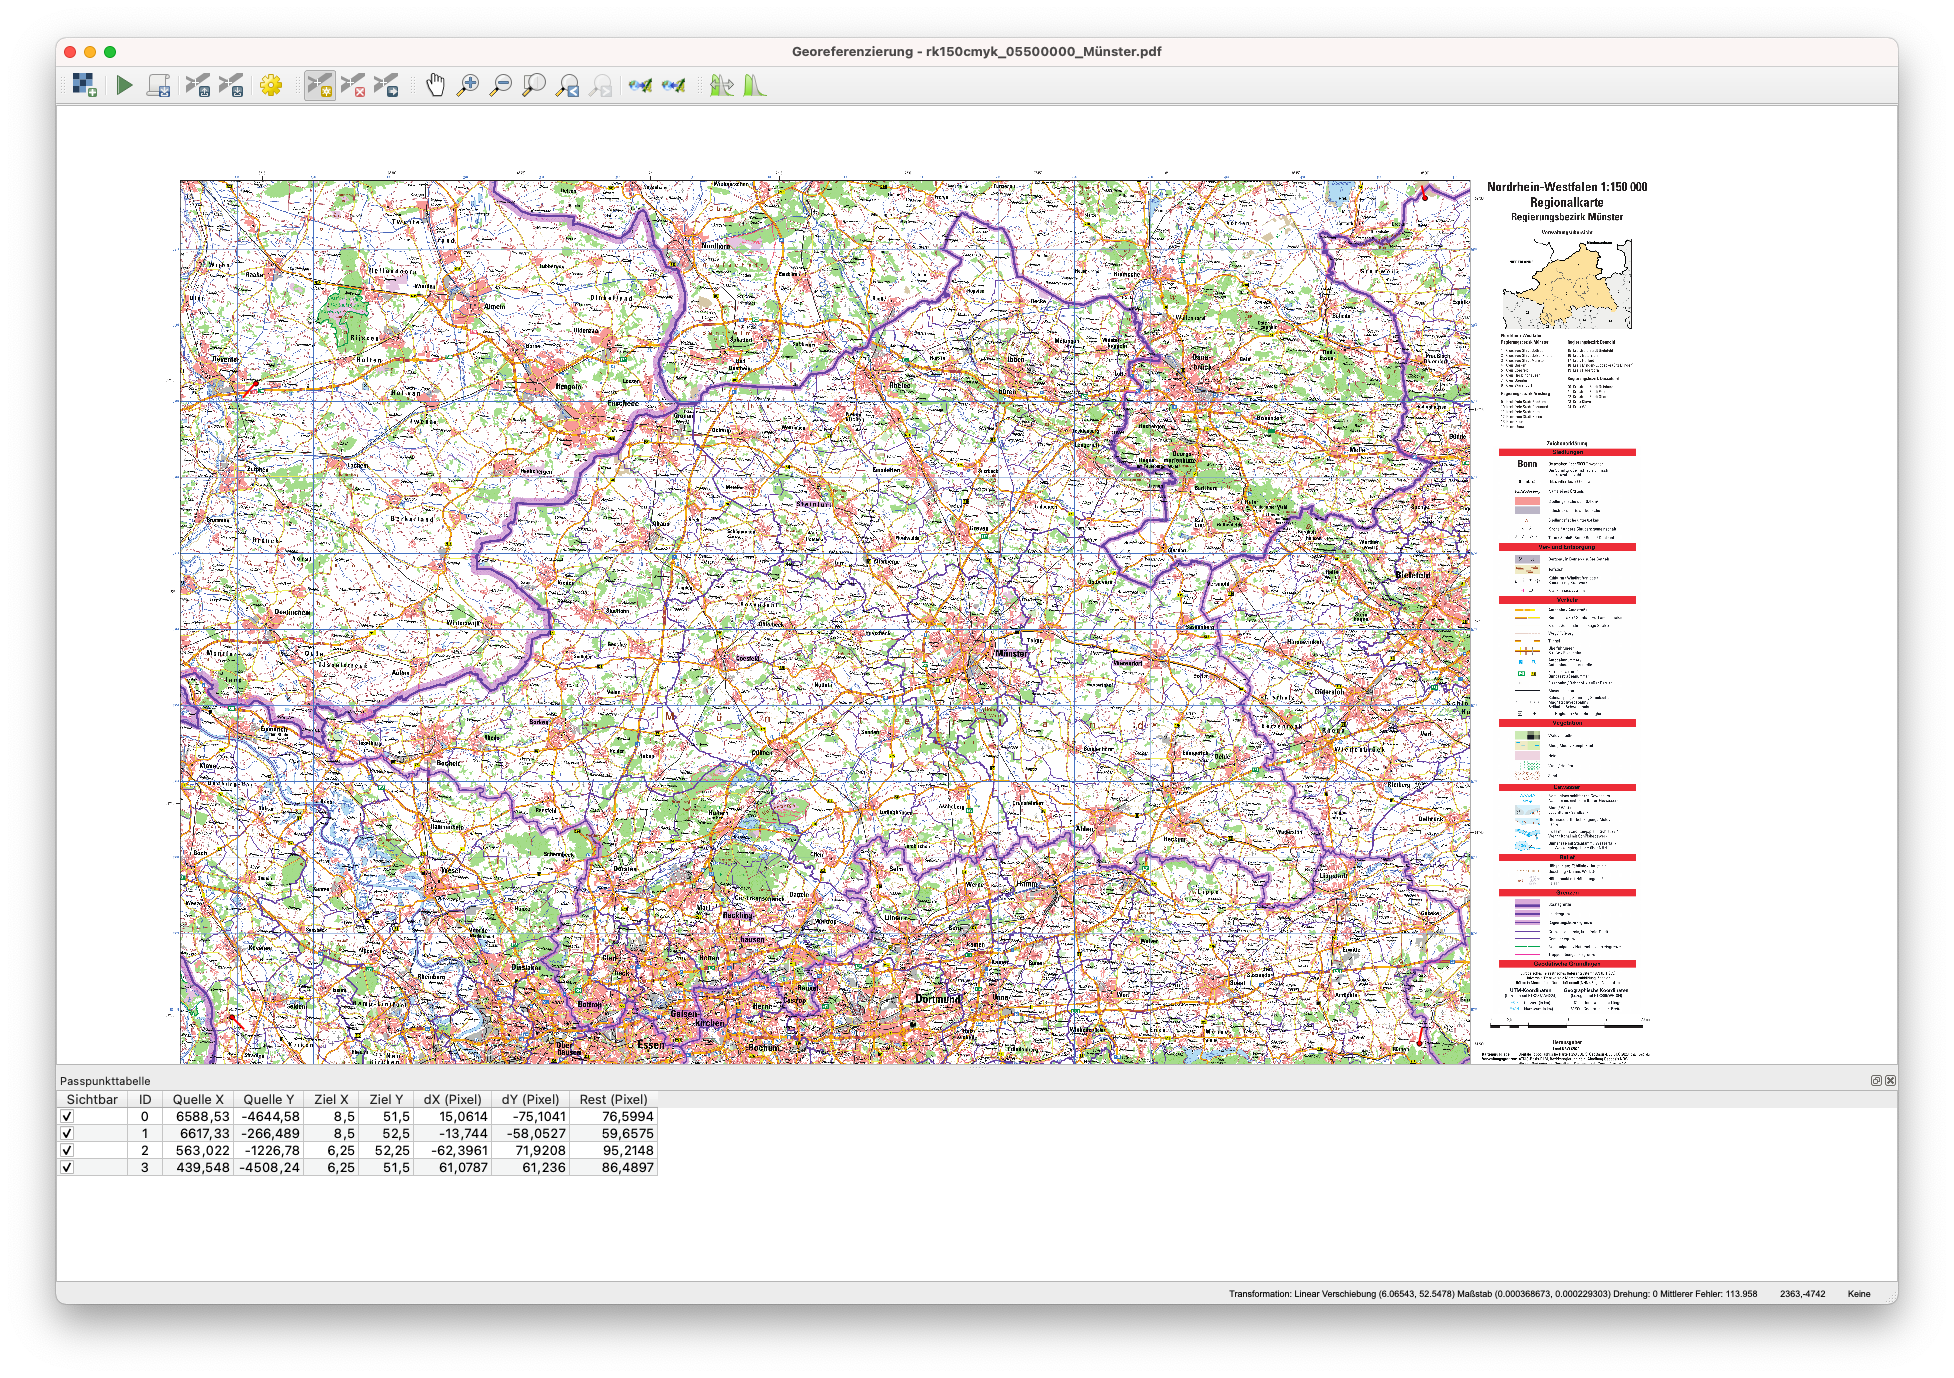Generate GDAL script
The height and width of the screenshot is (1378, 1954).
click(158, 85)
